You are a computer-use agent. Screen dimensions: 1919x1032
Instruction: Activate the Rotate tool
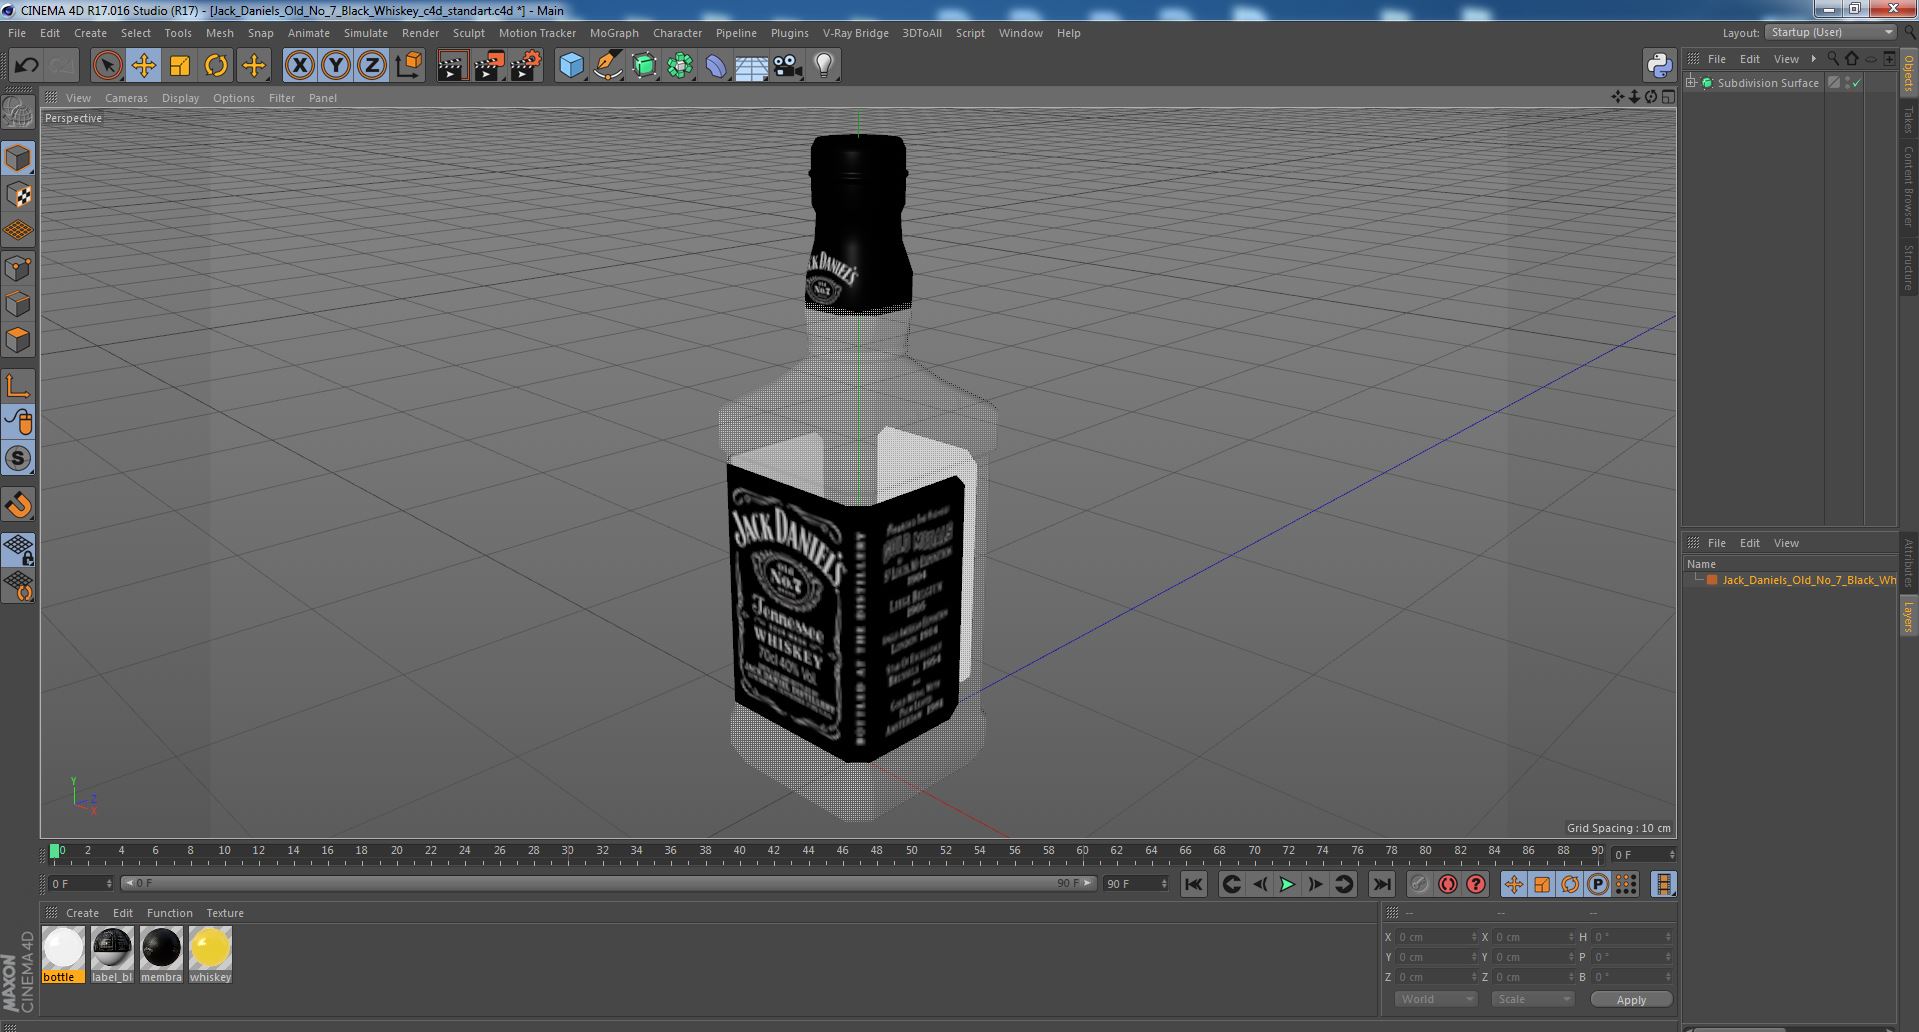216,66
